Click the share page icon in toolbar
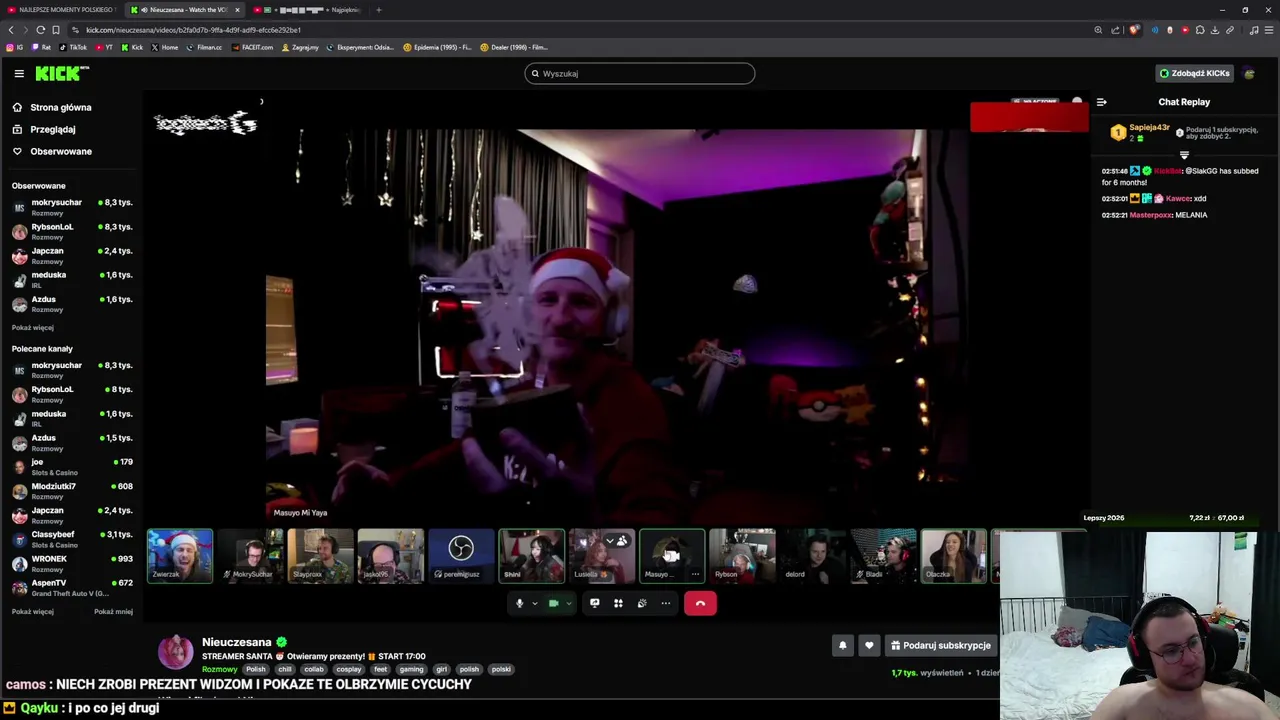This screenshot has height=720, width=1280. pos(1115,30)
